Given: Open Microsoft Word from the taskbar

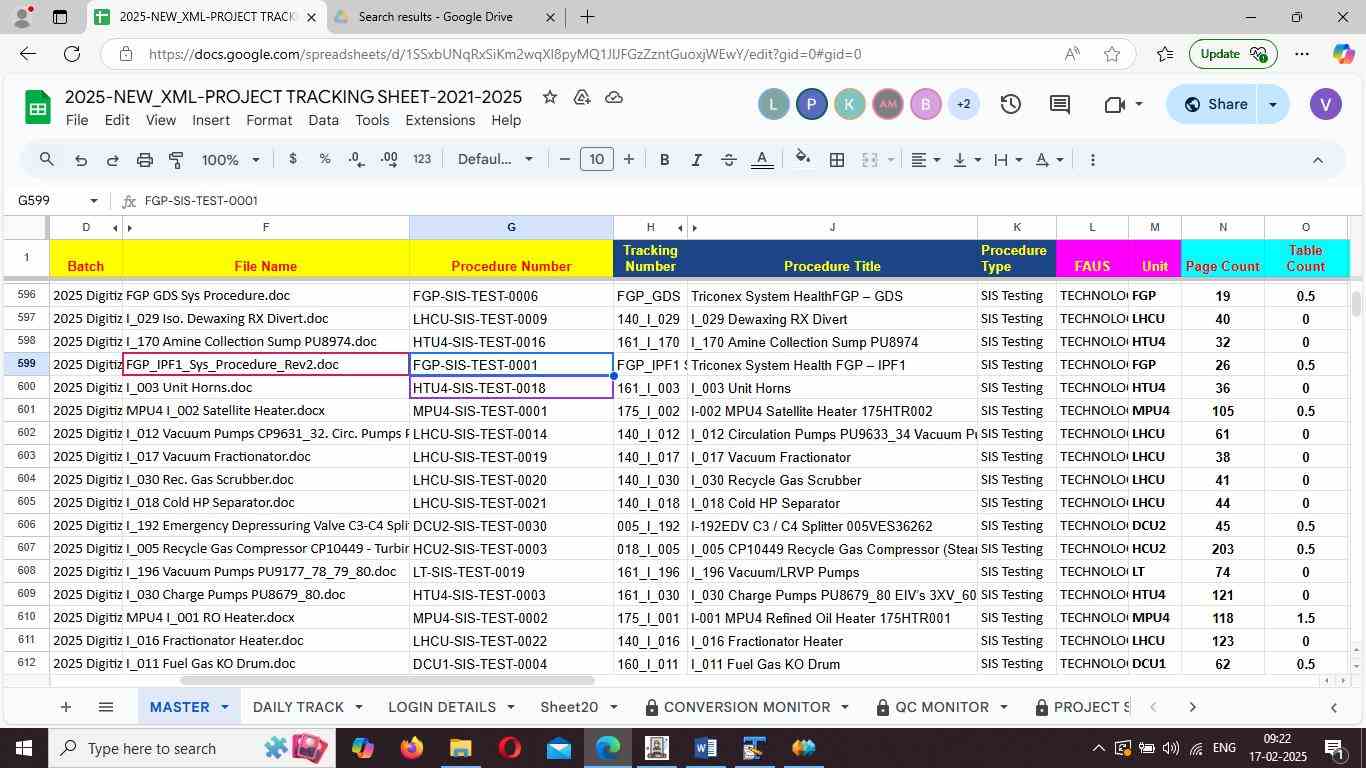Looking at the screenshot, I should 705,748.
